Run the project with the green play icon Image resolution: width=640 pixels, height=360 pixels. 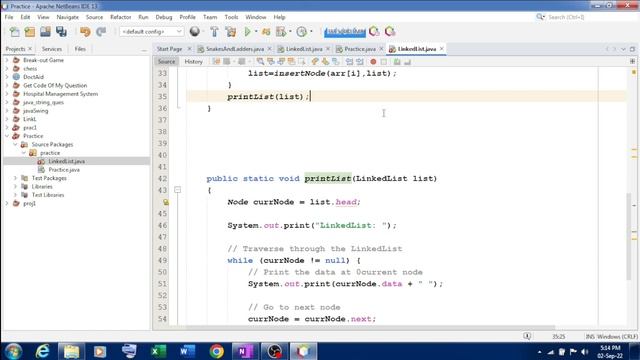247,31
